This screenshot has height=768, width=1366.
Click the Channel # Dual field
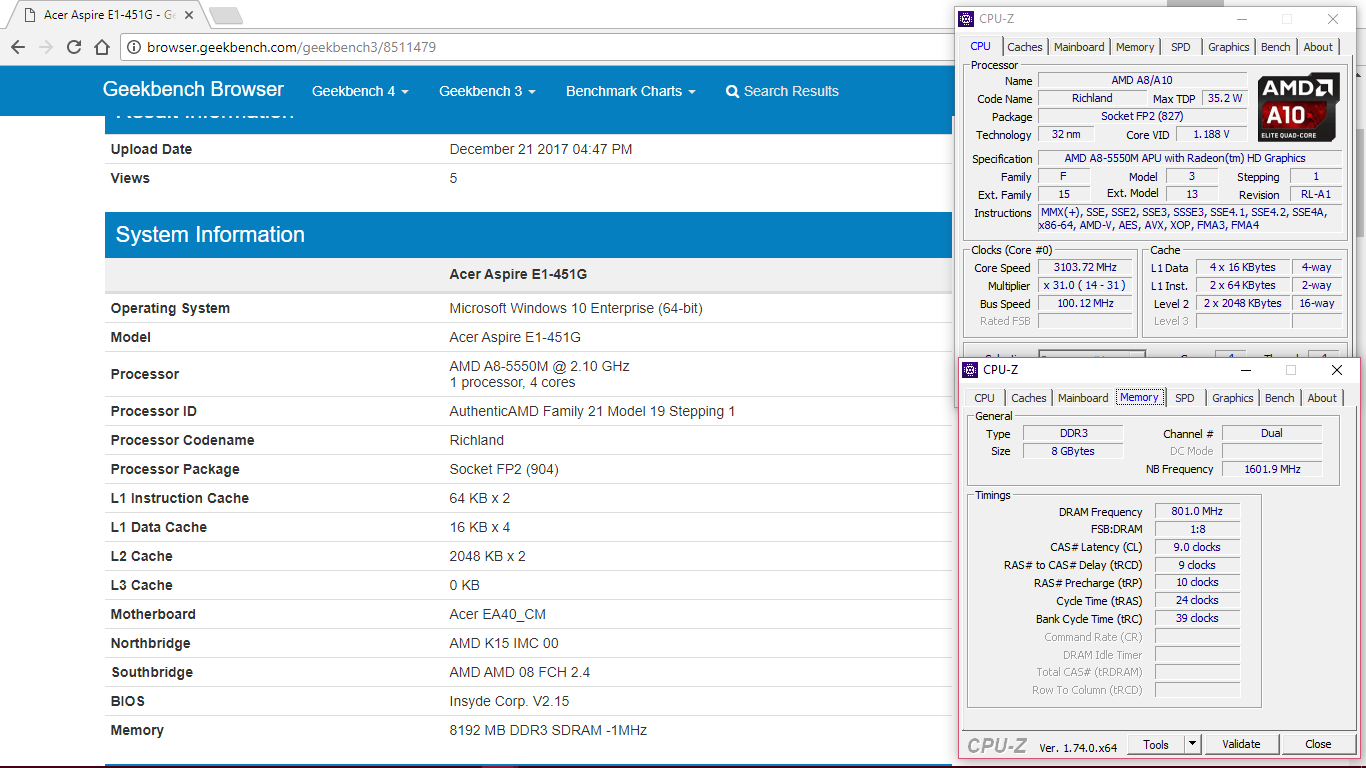click(1272, 433)
